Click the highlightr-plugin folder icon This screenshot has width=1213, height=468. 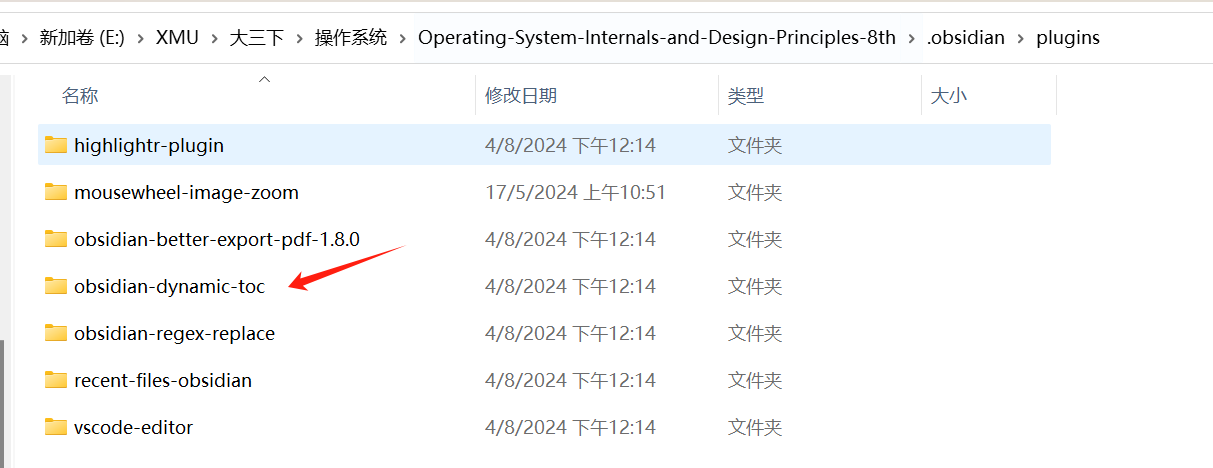pyautogui.click(x=56, y=145)
